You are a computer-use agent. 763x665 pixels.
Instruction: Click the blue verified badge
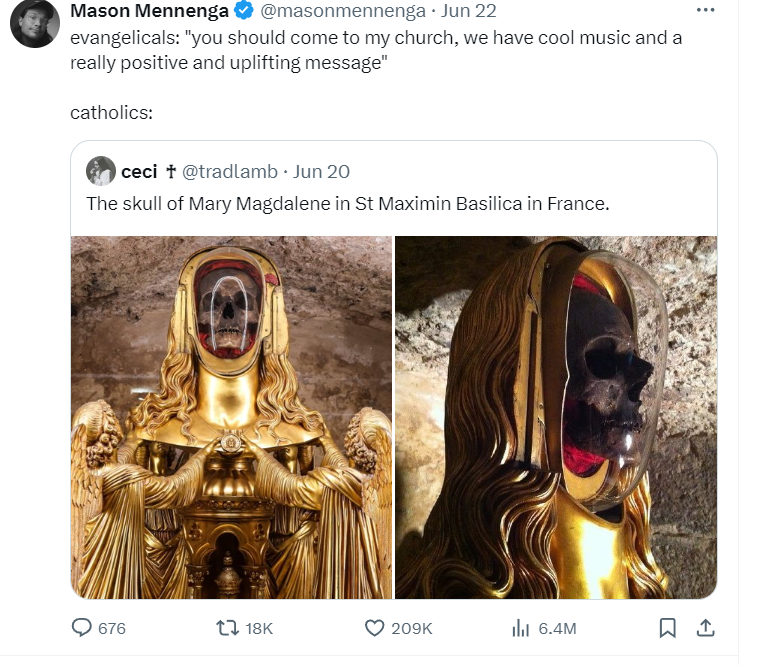point(244,12)
